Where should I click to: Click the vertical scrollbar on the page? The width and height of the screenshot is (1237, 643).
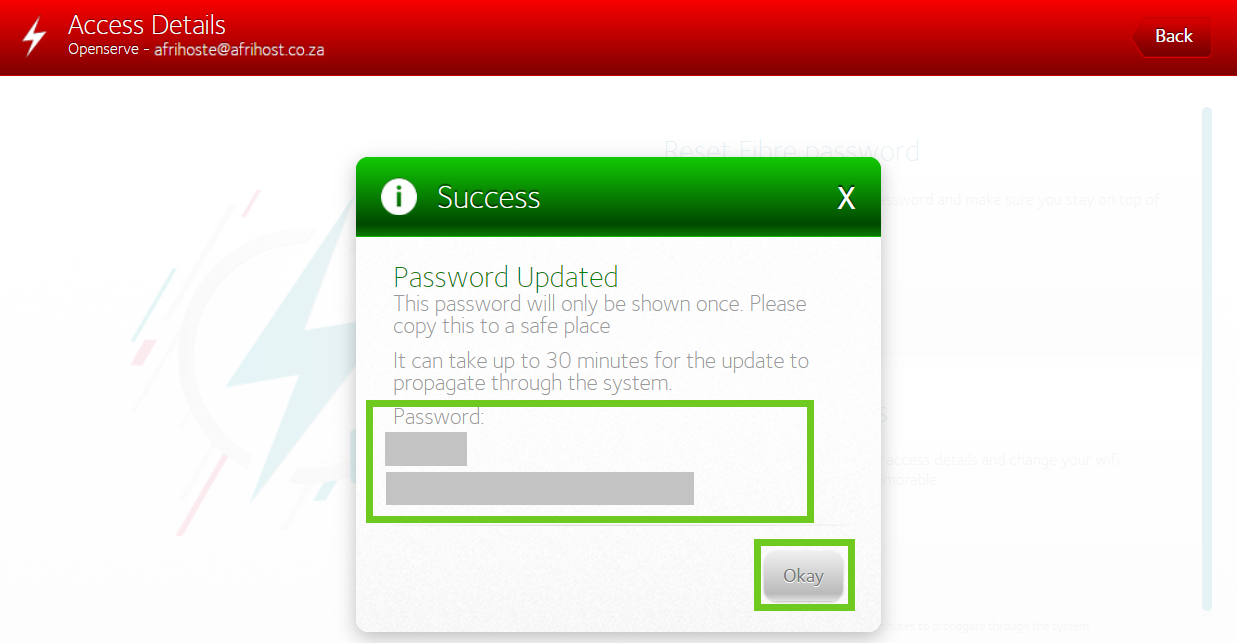coord(1206,358)
